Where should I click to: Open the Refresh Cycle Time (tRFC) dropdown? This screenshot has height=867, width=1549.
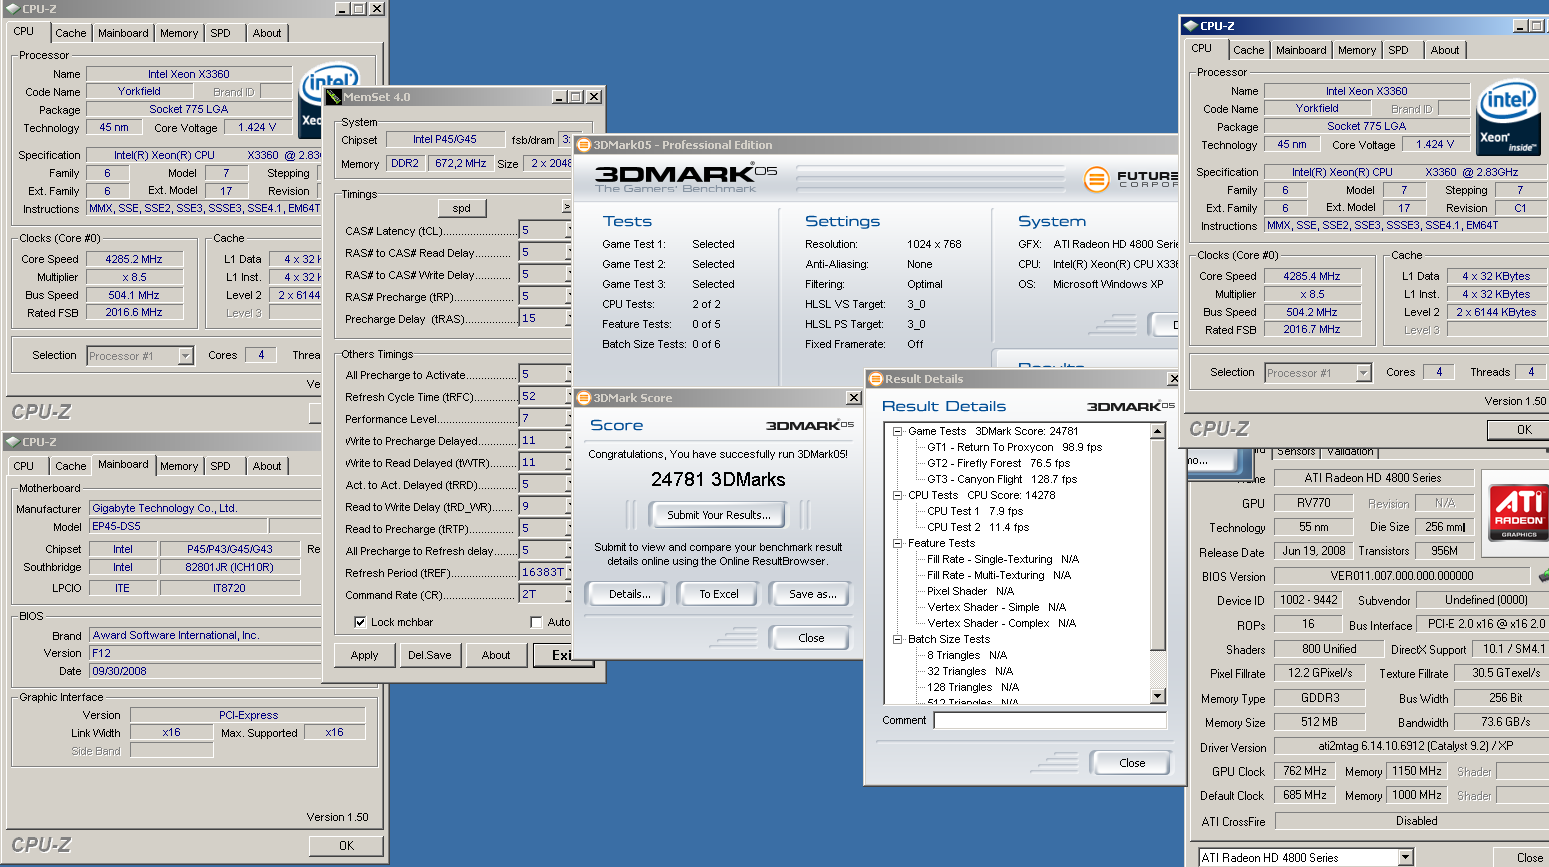[x=544, y=396]
